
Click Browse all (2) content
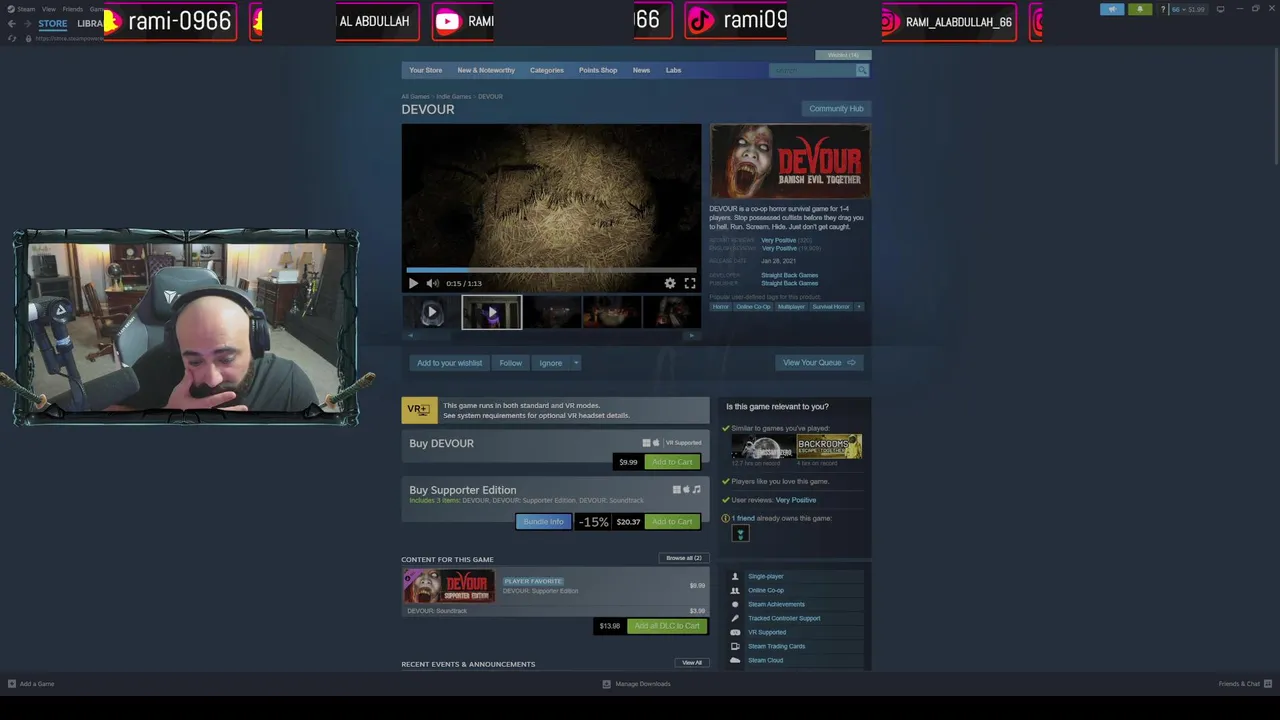(x=684, y=558)
